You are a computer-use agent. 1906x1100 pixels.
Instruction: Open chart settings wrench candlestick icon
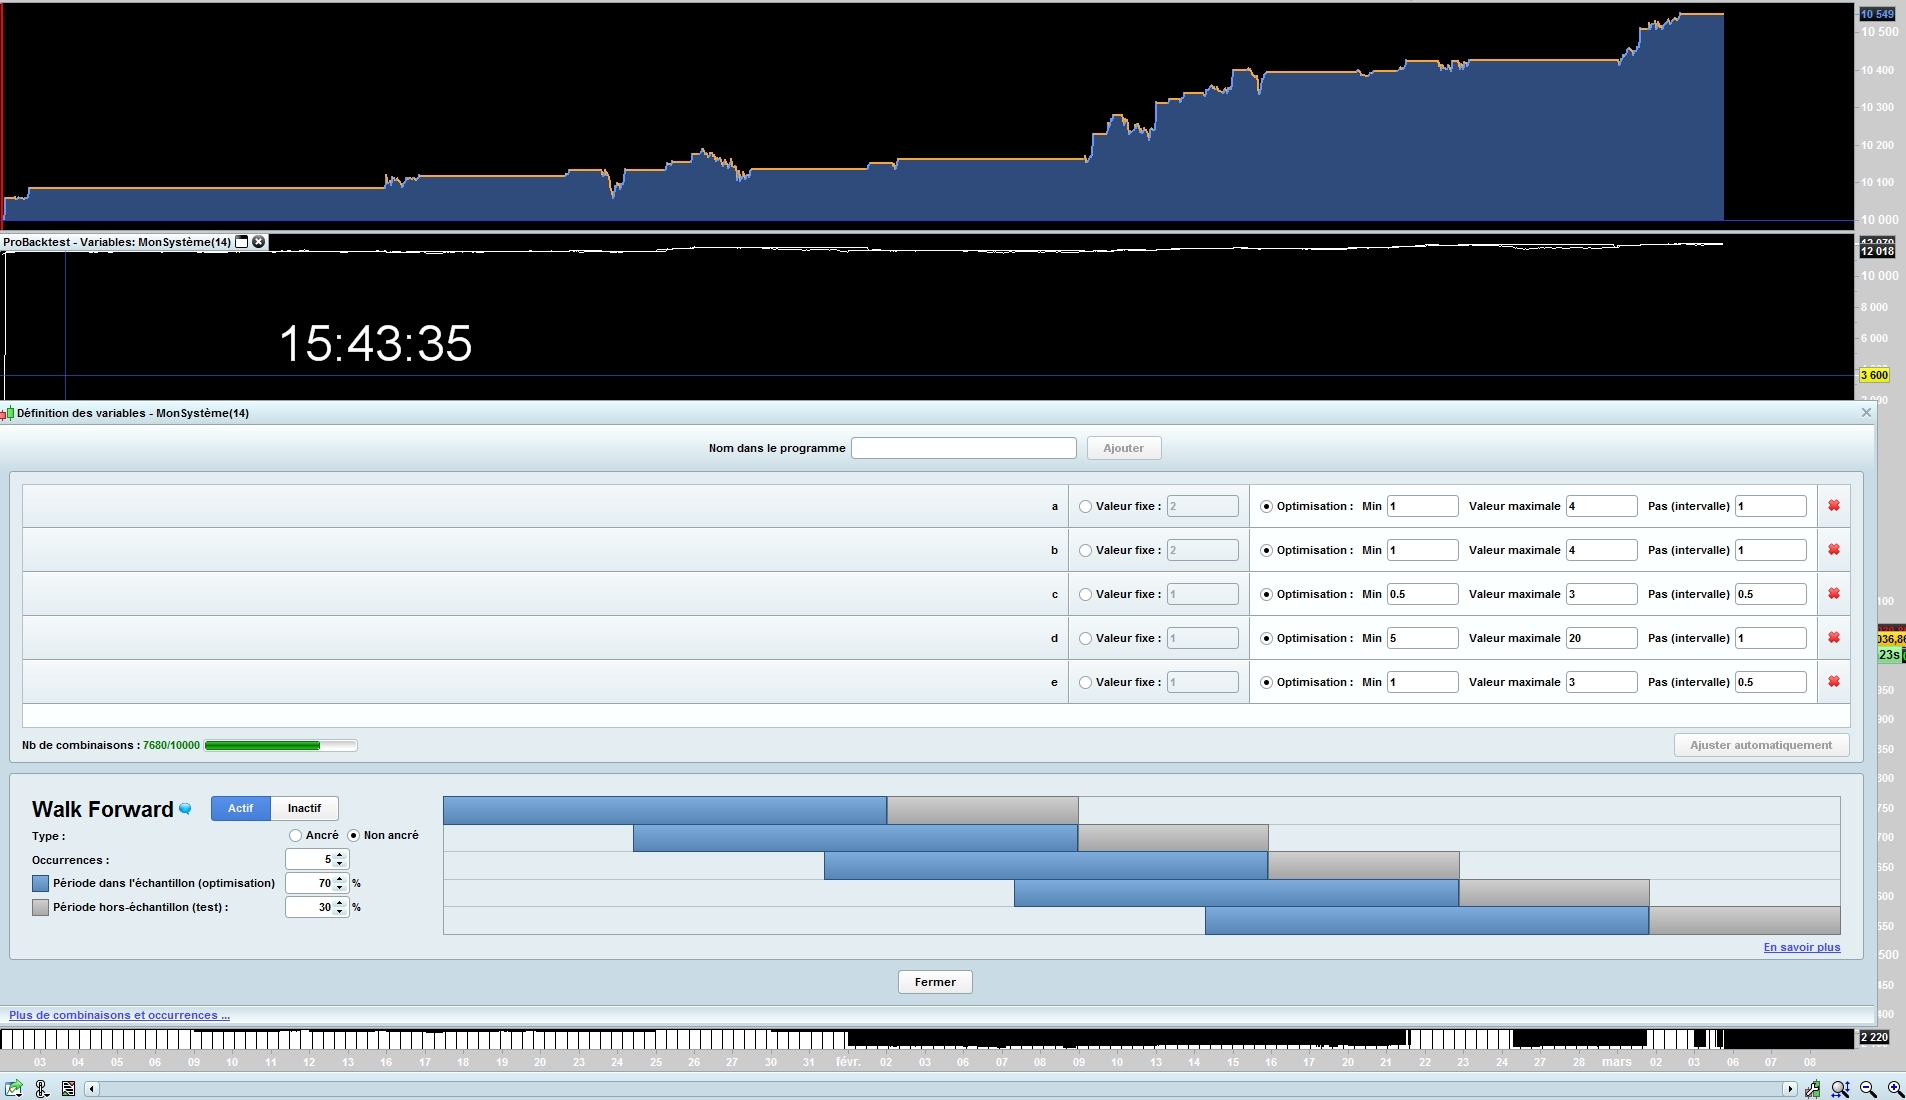pyautogui.click(x=1812, y=1089)
